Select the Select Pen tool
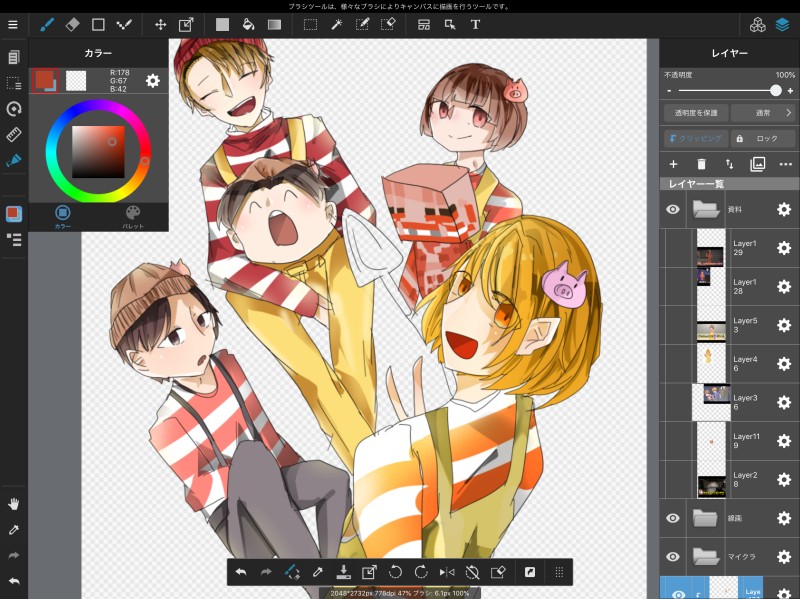 [362, 24]
